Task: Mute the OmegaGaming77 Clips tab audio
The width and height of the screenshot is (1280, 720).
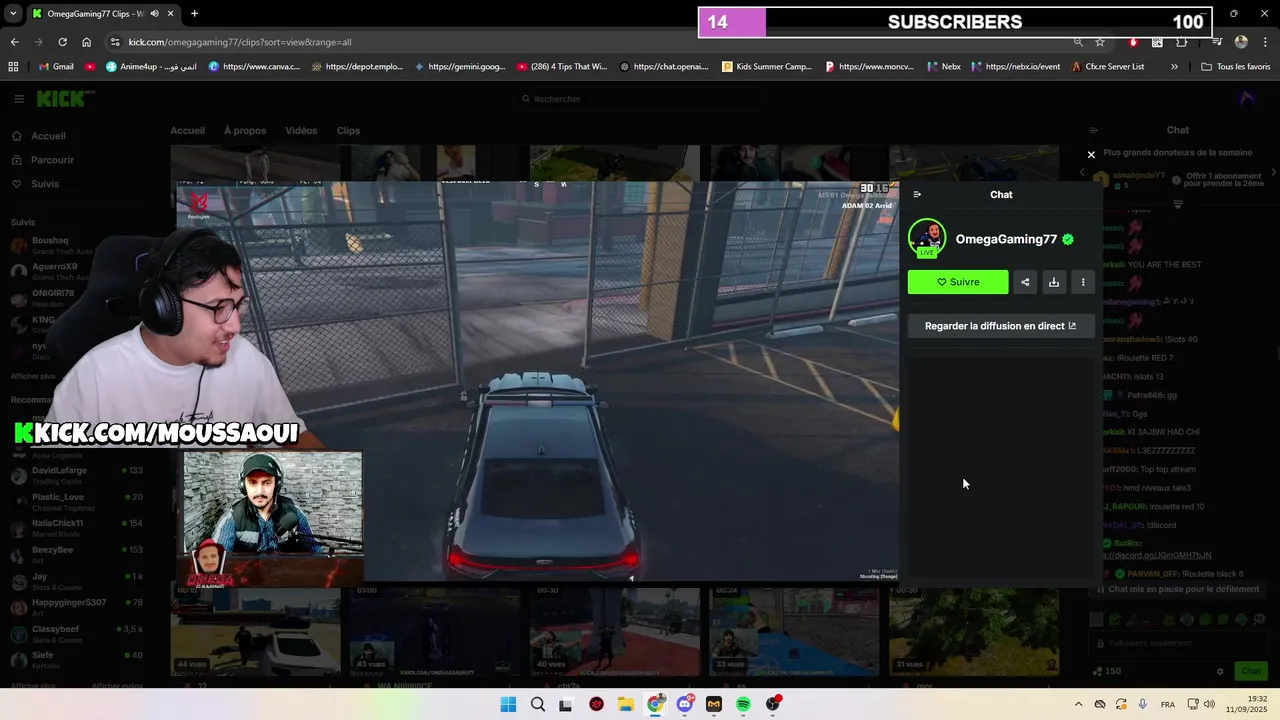Action: [153, 14]
